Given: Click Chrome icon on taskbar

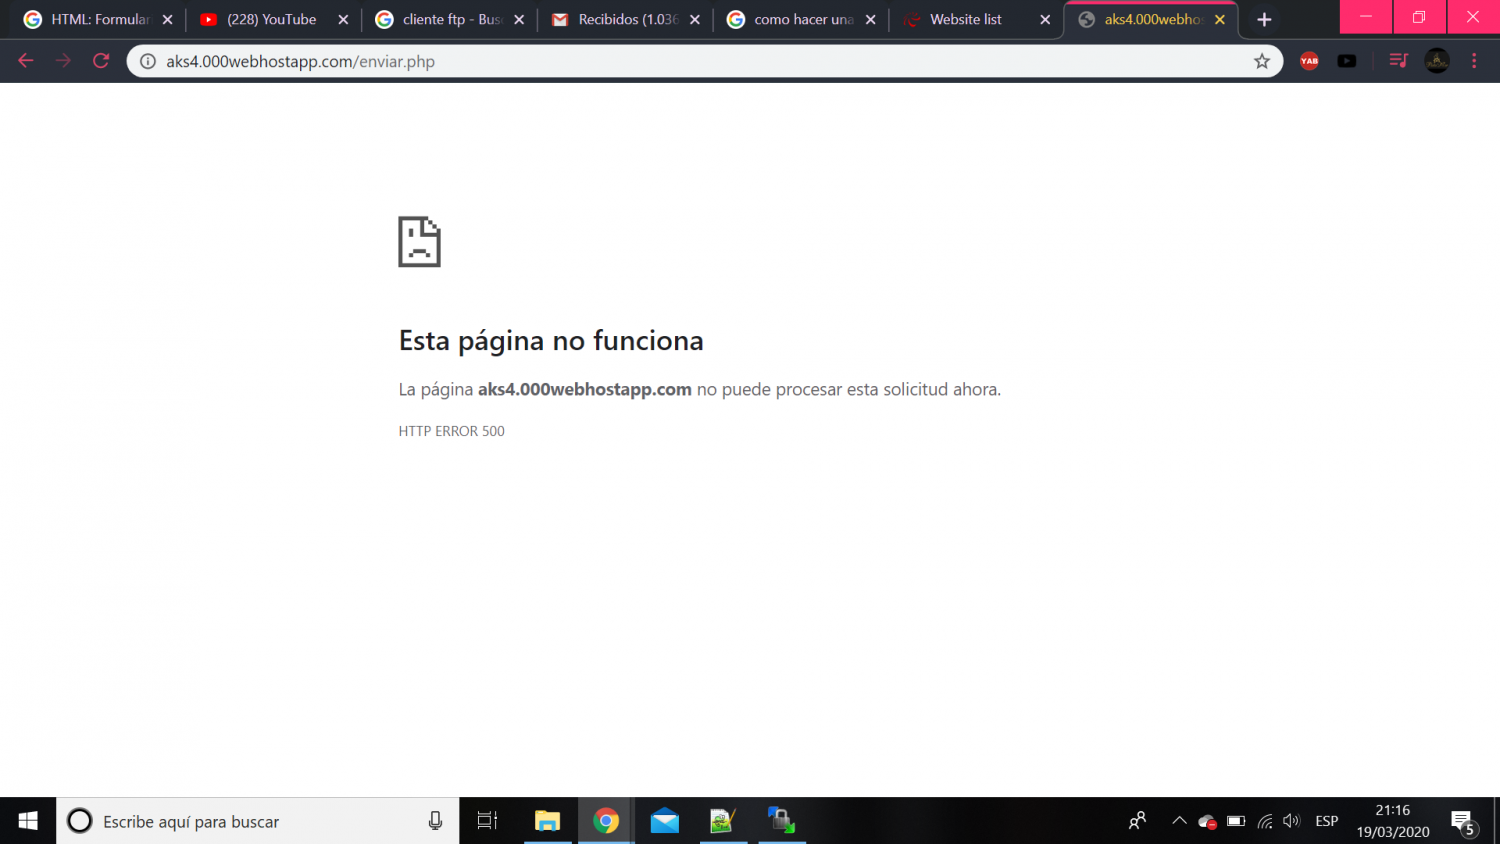Looking at the screenshot, I should [x=606, y=821].
